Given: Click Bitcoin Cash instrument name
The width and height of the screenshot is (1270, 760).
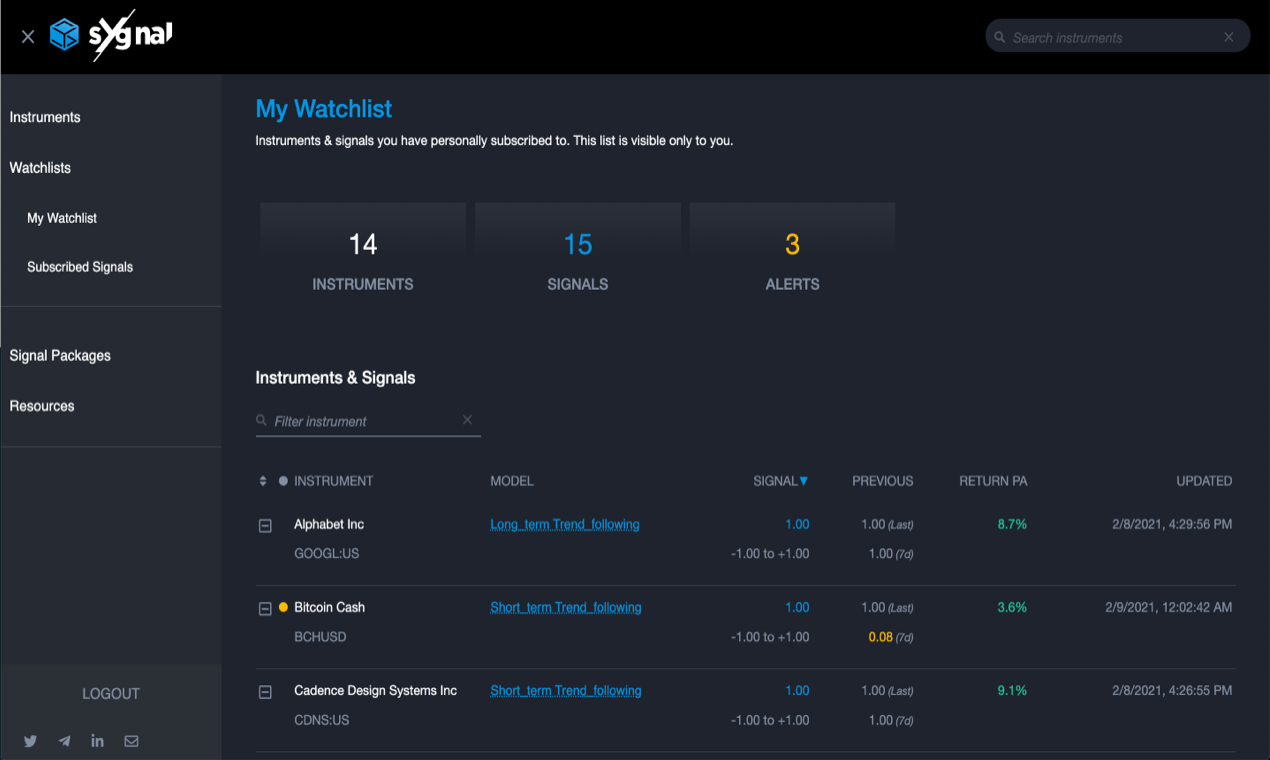Looking at the screenshot, I should coord(329,607).
